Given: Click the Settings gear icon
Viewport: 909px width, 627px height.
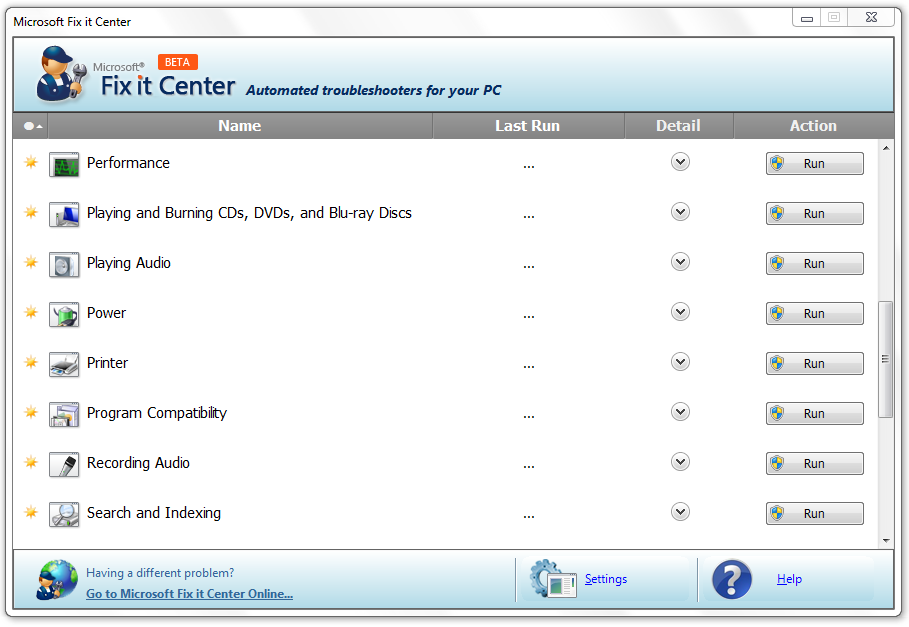Looking at the screenshot, I should pos(552,578).
